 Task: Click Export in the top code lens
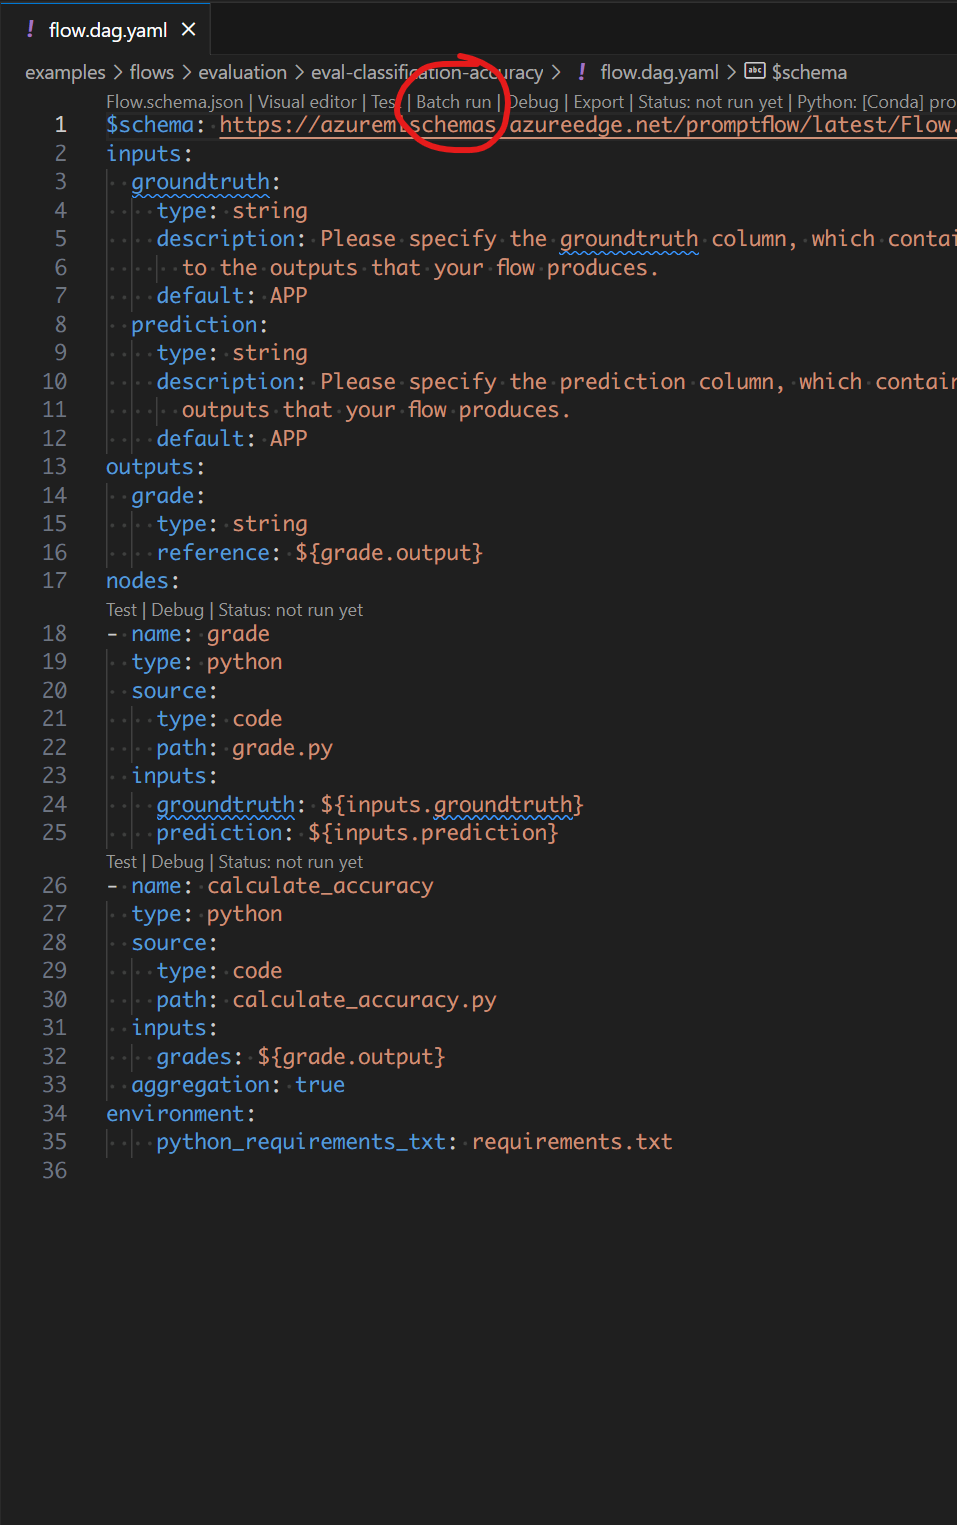(x=598, y=102)
